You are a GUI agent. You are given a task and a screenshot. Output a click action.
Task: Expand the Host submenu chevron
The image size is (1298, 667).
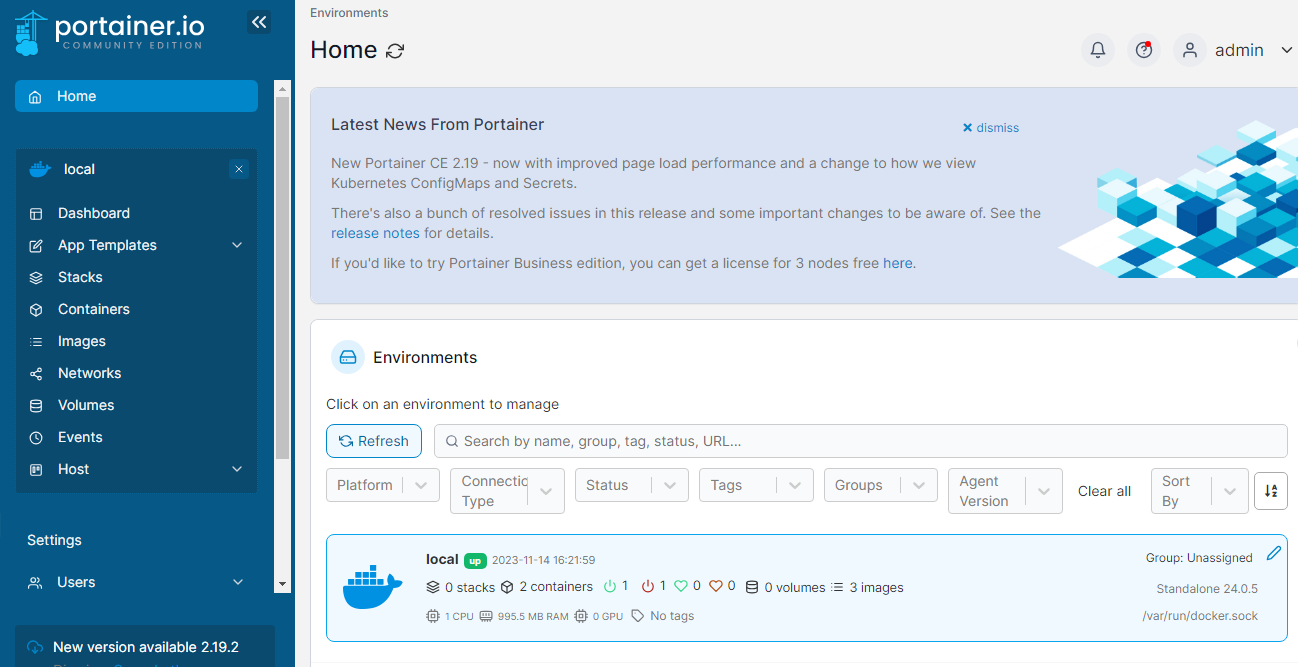(237, 469)
